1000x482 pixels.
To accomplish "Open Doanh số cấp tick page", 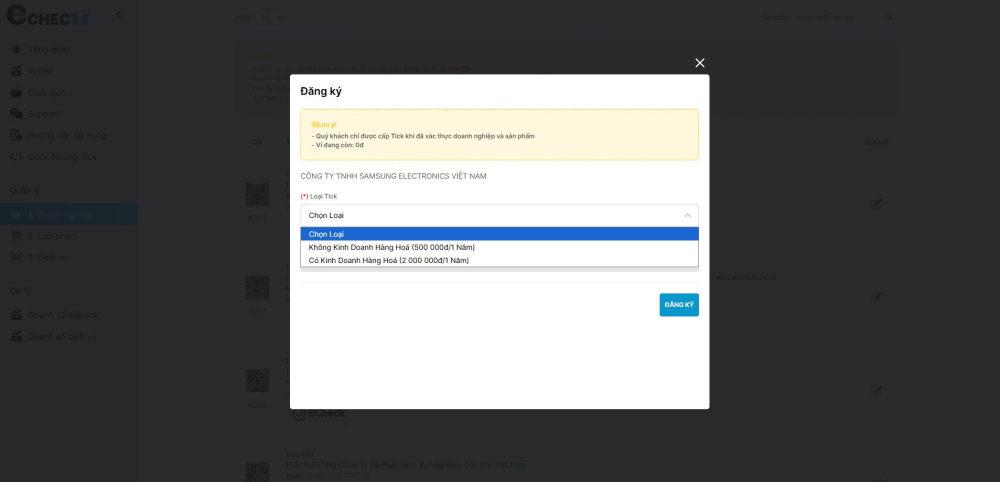I will [x=62, y=315].
